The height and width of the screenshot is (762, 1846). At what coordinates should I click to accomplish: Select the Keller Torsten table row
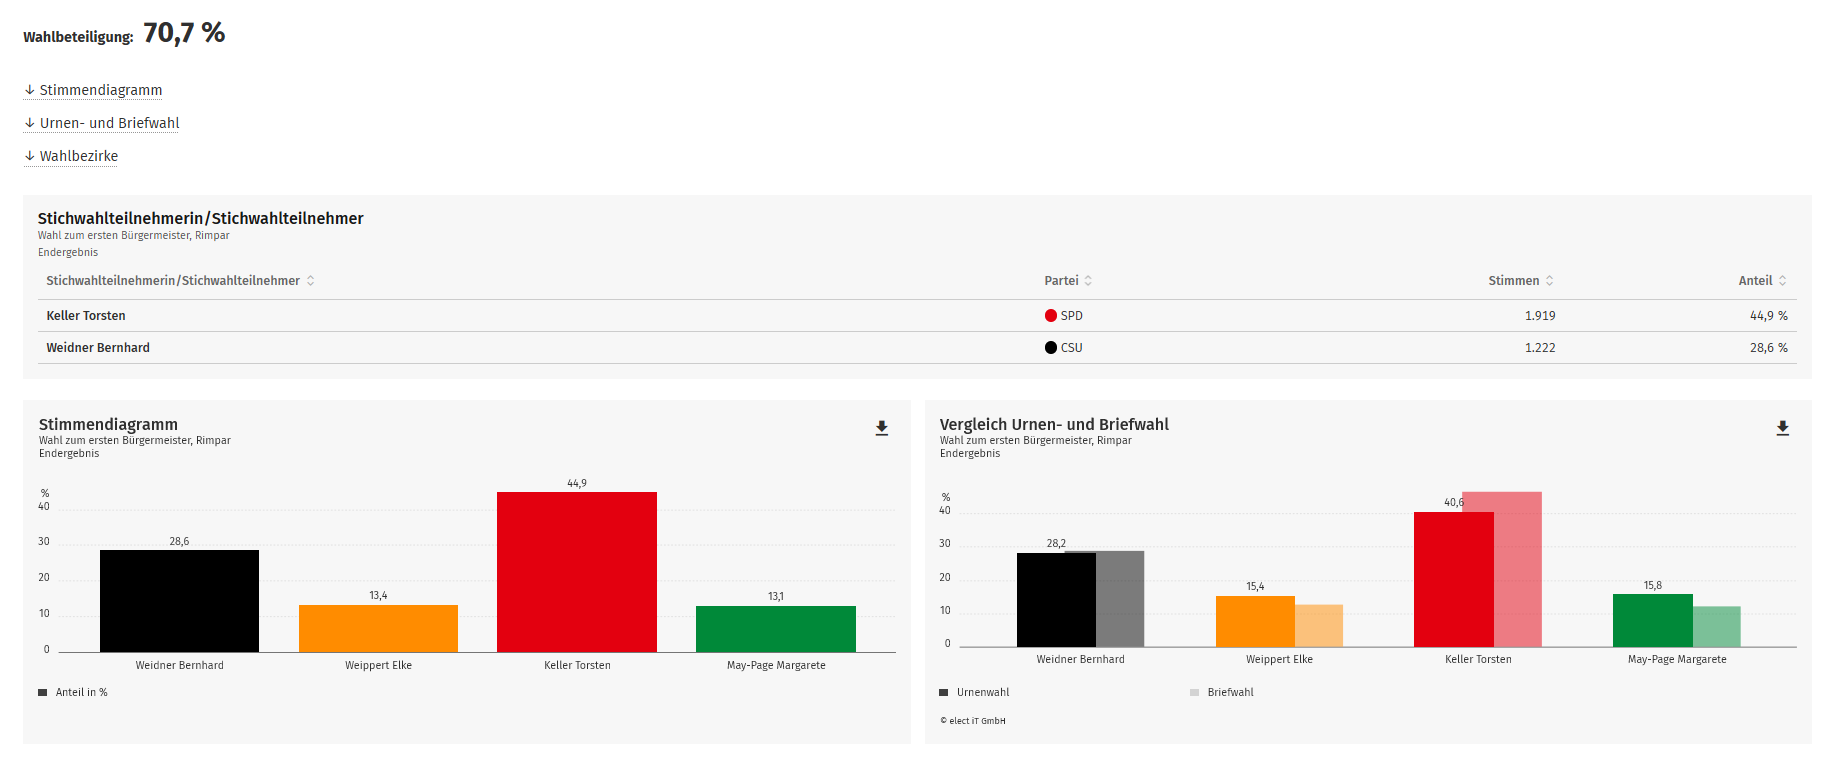coord(86,316)
